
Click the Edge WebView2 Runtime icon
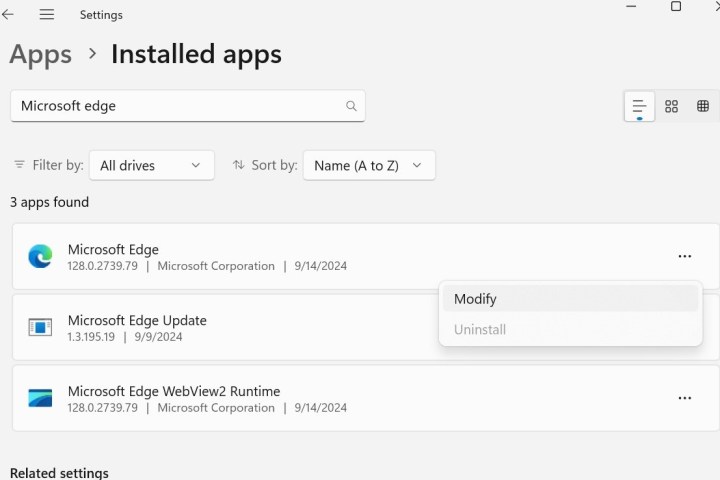(x=40, y=398)
